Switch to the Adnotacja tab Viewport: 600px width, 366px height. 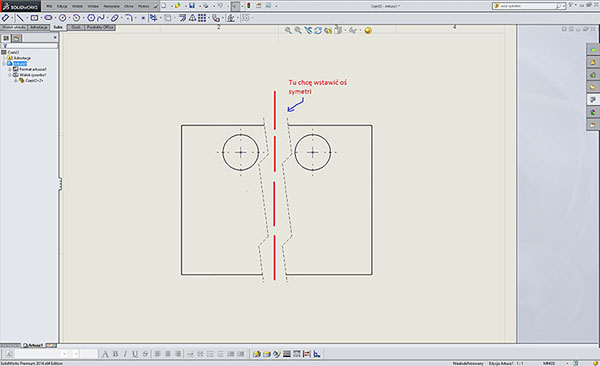39,28
